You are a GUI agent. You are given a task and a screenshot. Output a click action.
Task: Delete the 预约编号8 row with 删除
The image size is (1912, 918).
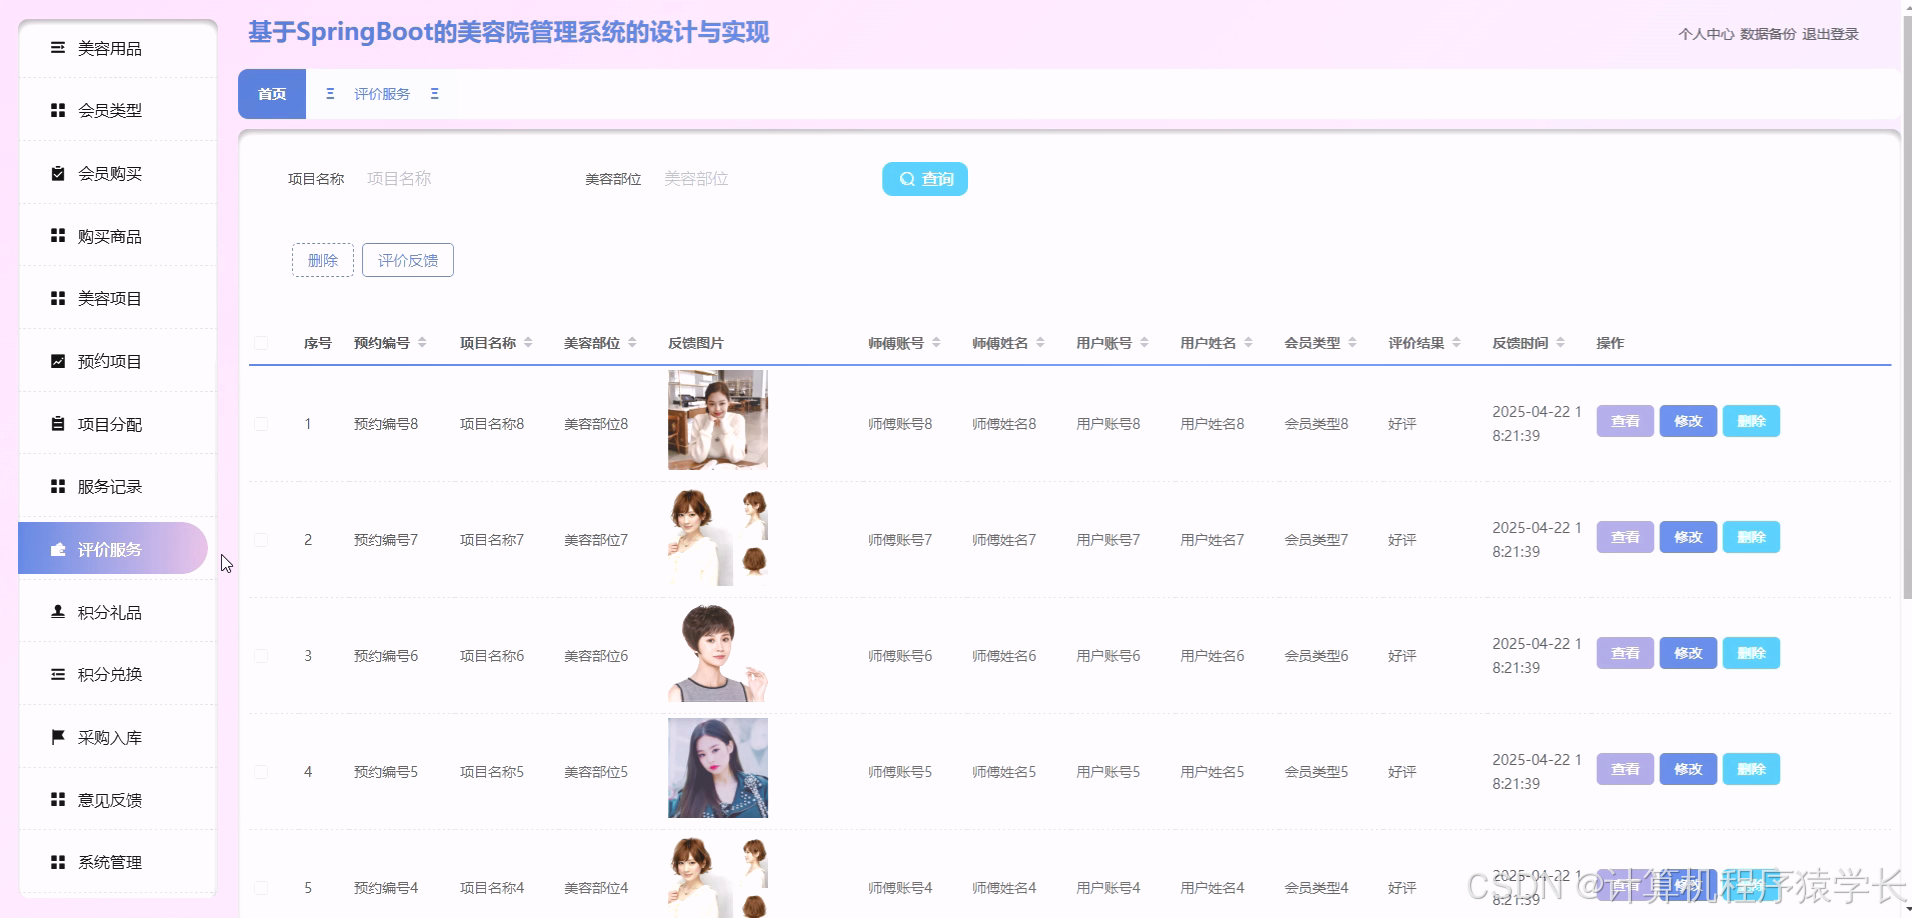(1751, 421)
